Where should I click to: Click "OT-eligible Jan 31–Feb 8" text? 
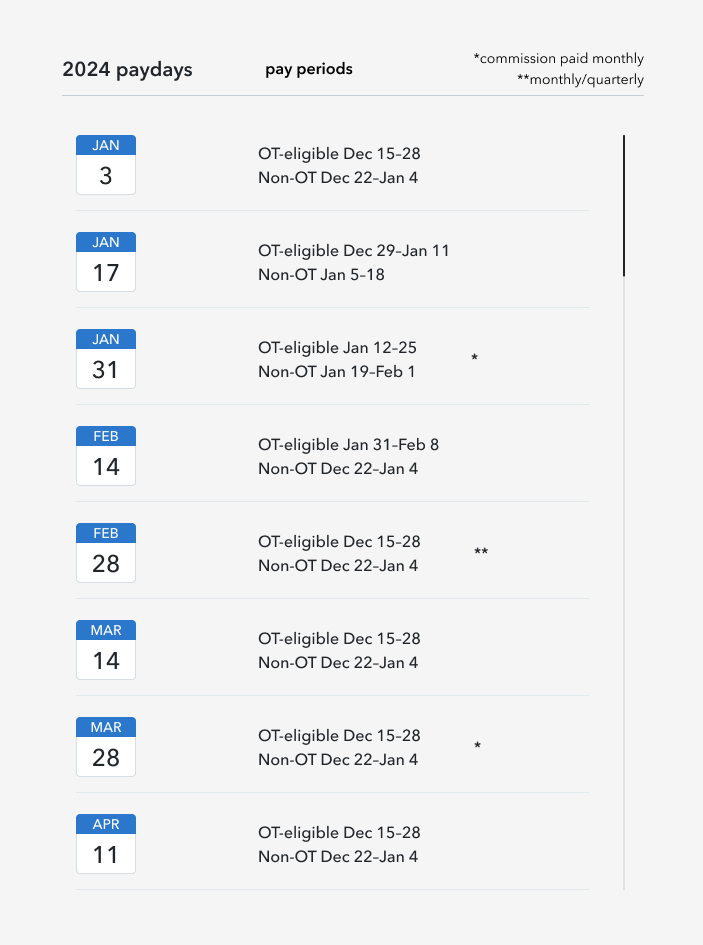point(348,444)
